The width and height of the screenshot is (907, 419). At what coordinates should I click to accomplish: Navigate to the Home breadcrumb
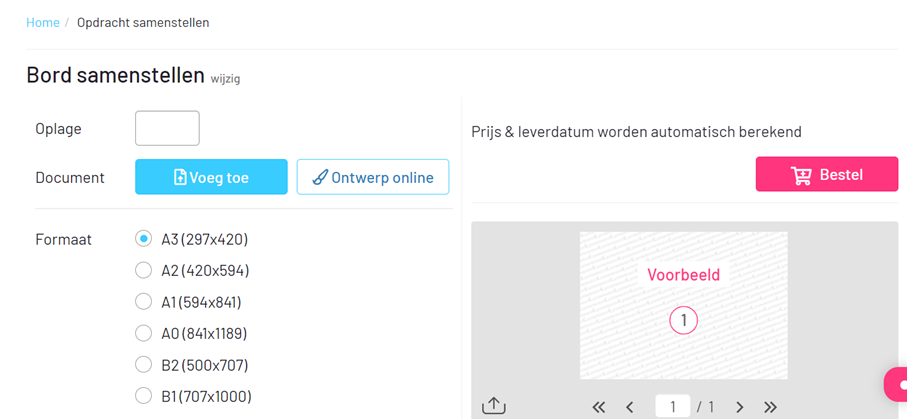tap(43, 22)
